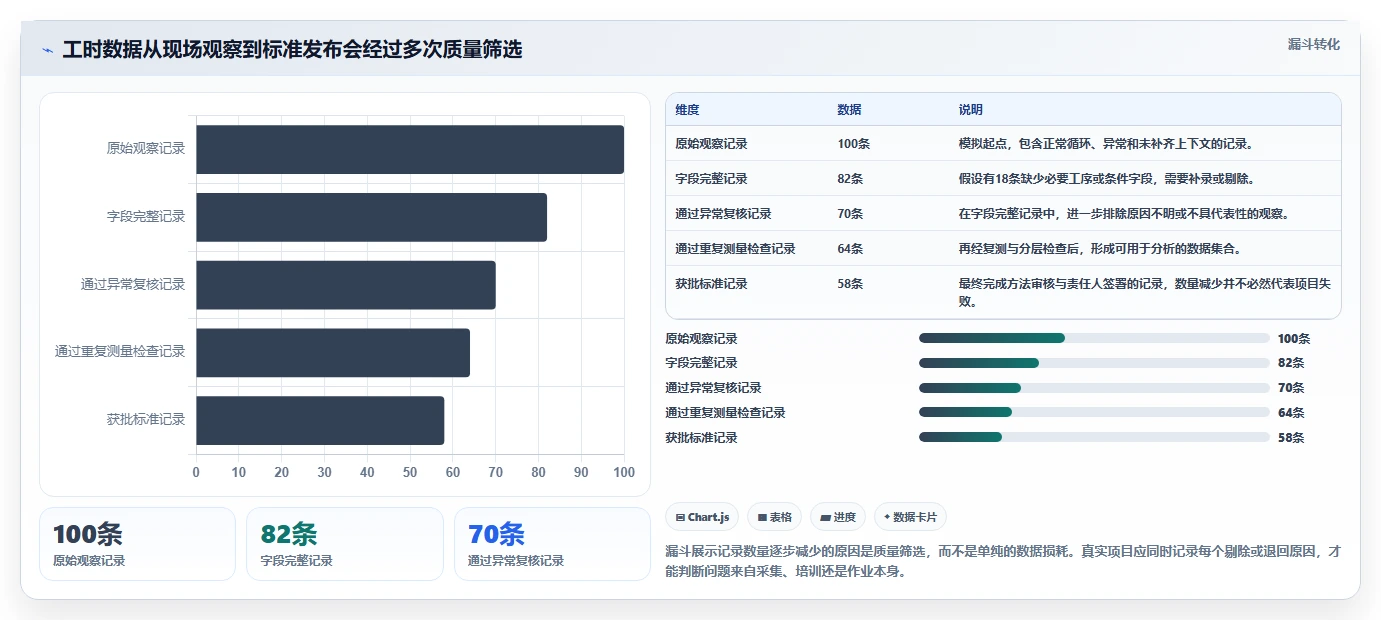Click the 字段完整记录 progress bar

[1094, 363]
